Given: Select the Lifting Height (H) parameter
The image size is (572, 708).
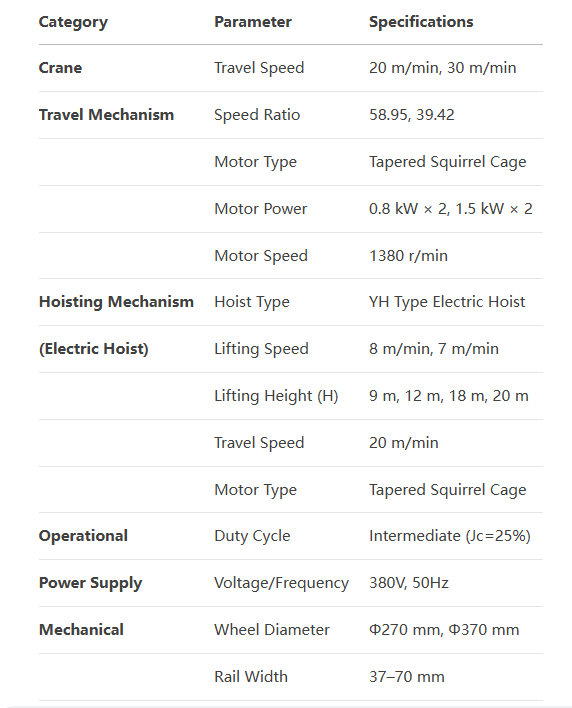Looking at the screenshot, I should coord(276,396).
